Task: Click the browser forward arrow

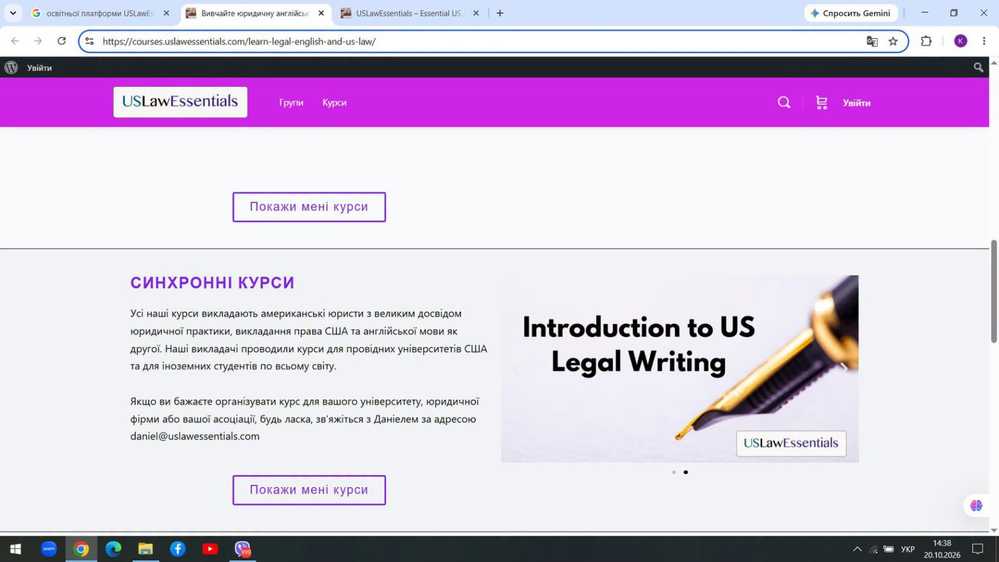Action: 38,41
